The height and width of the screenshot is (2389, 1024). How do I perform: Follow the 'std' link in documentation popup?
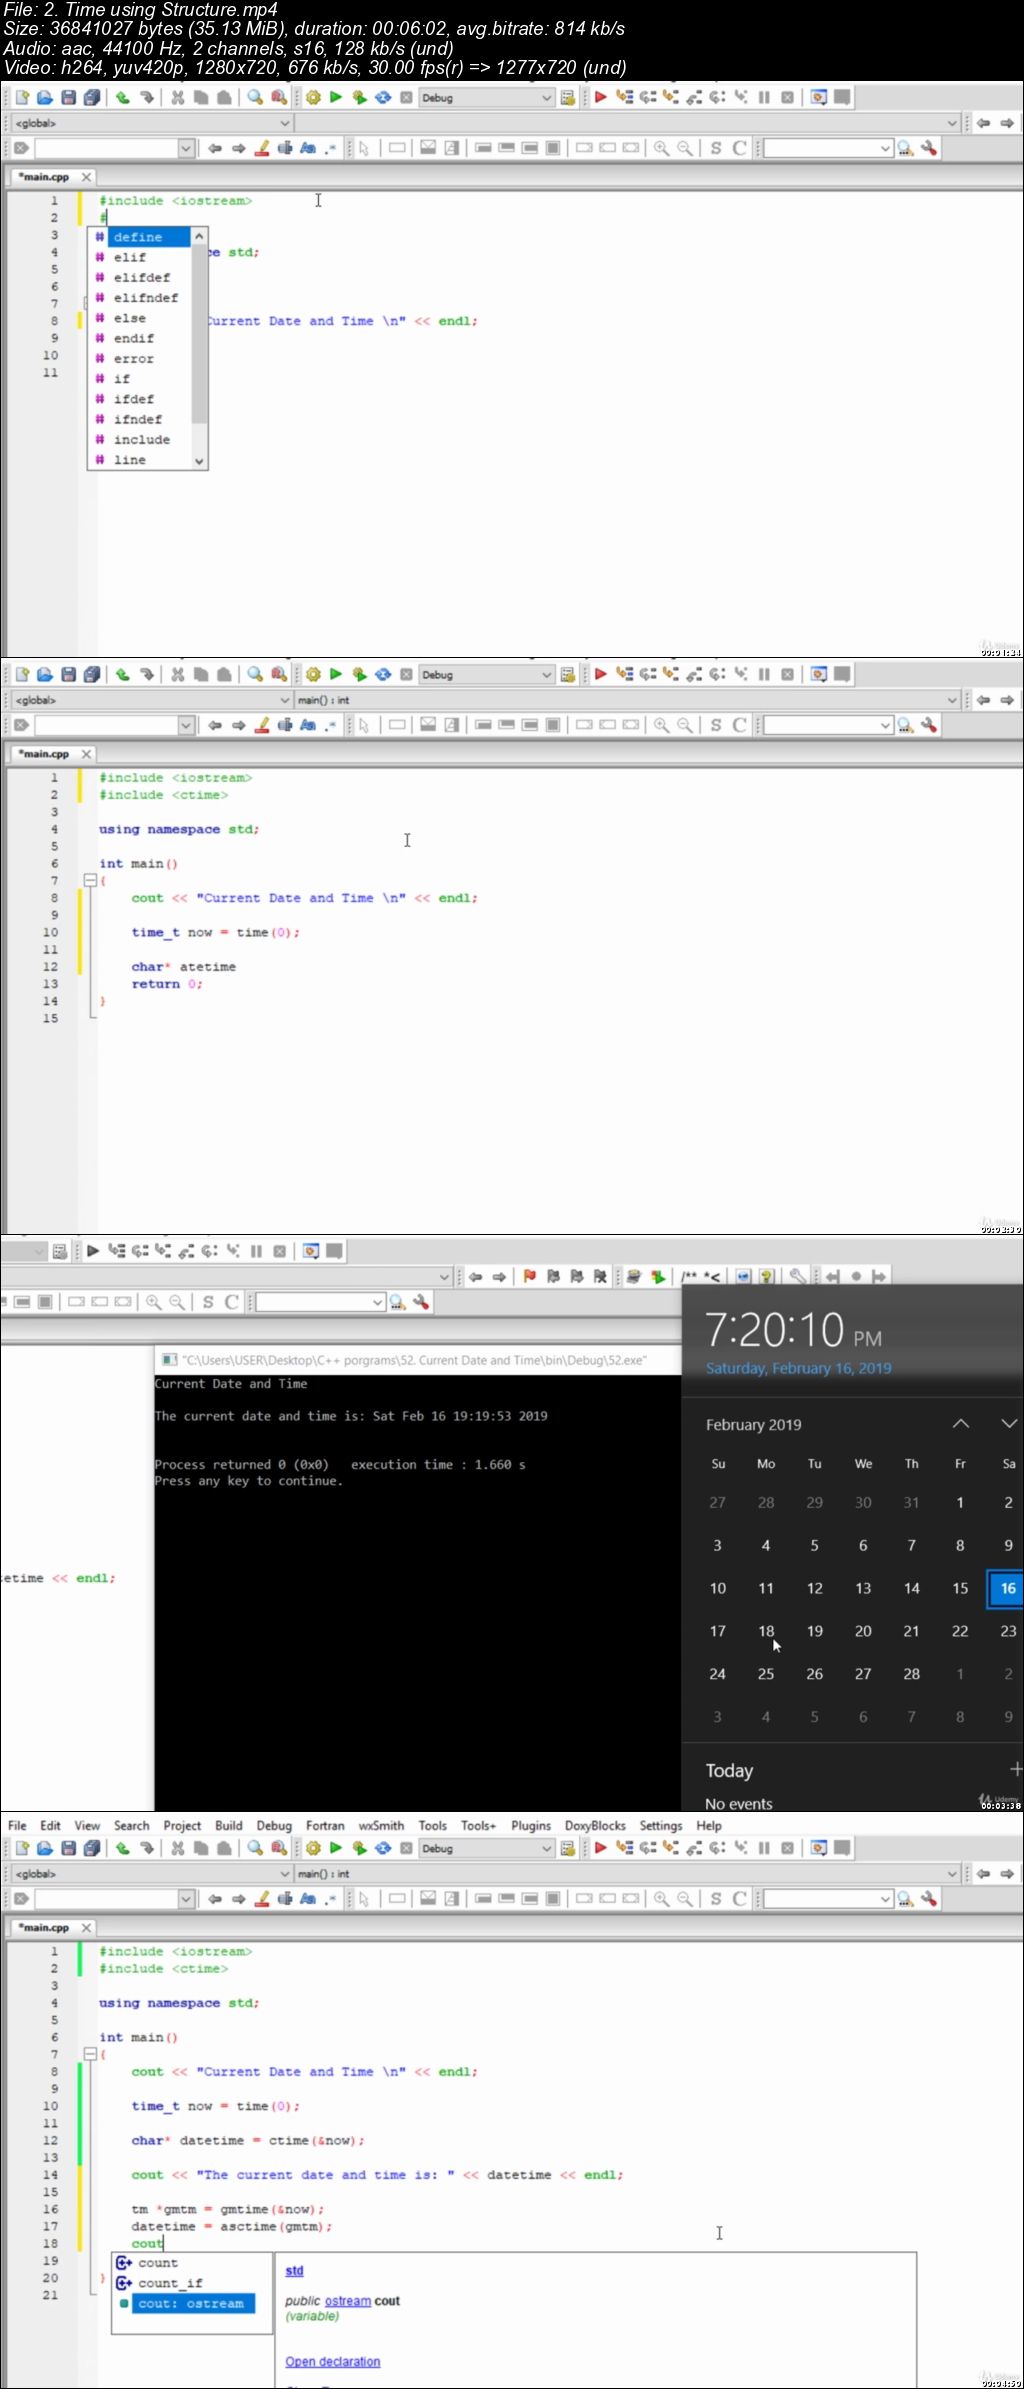tap(294, 2271)
